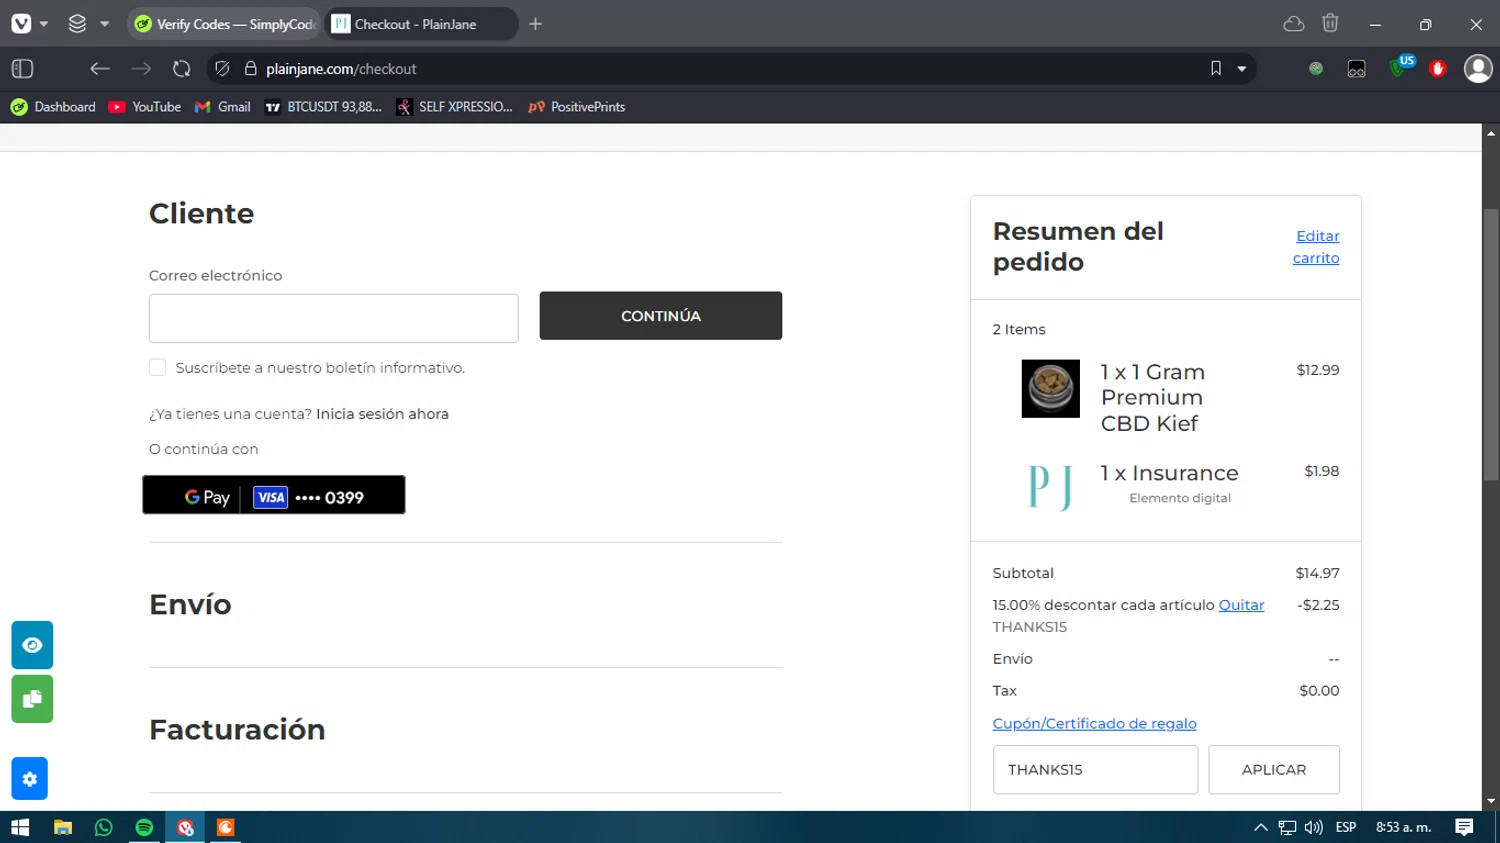
Task: Click the coupon code field with THANKS15
Action: click(x=1095, y=770)
